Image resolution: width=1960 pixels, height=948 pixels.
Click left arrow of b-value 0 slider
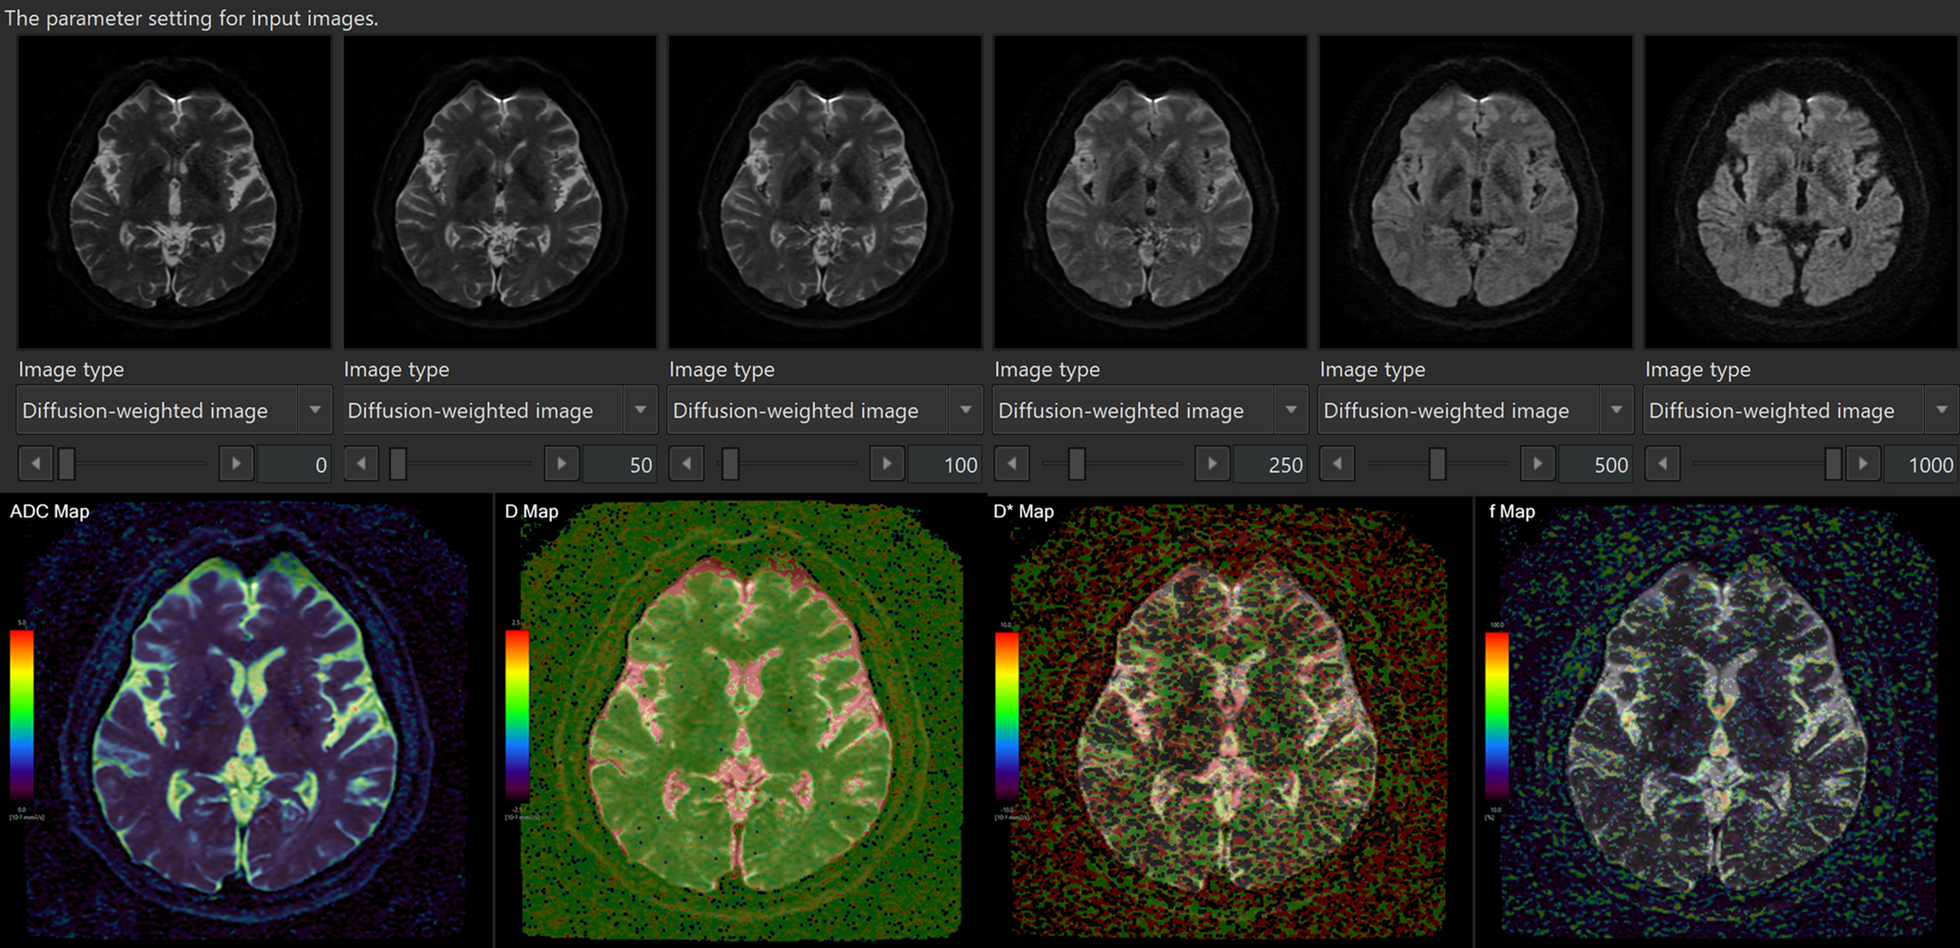click(36, 464)
